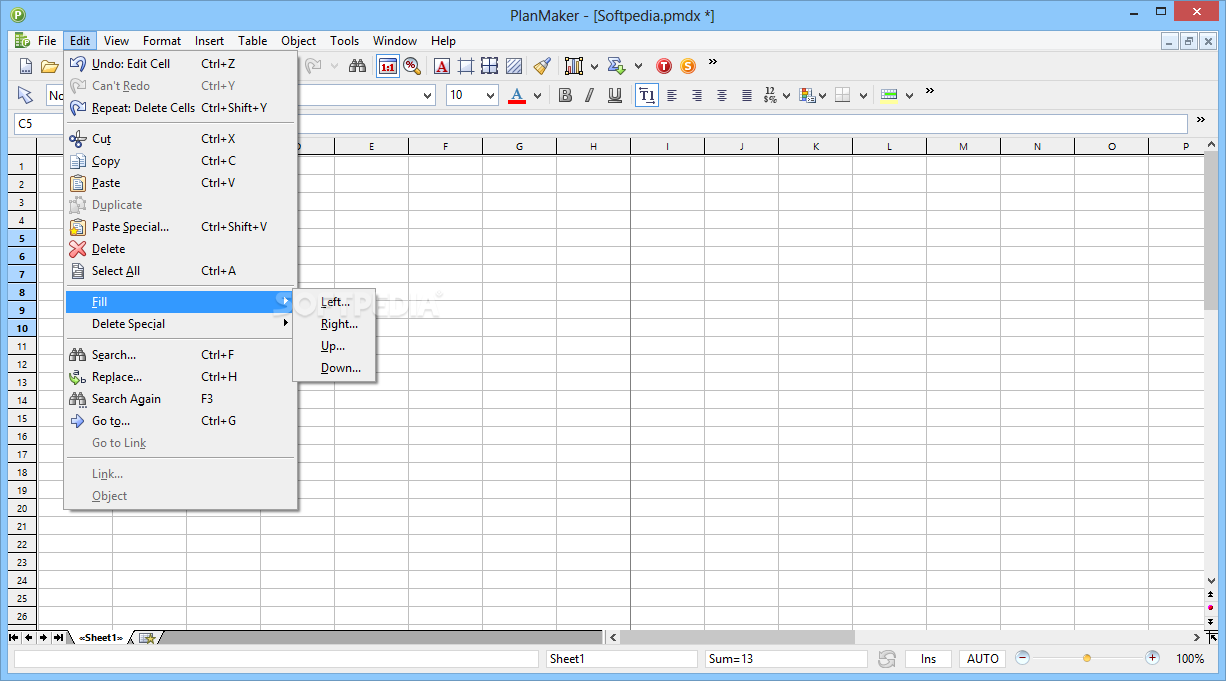Expand the font color dropdown arrow
This screenshot has height=681, width=1226.
point(537,95)
